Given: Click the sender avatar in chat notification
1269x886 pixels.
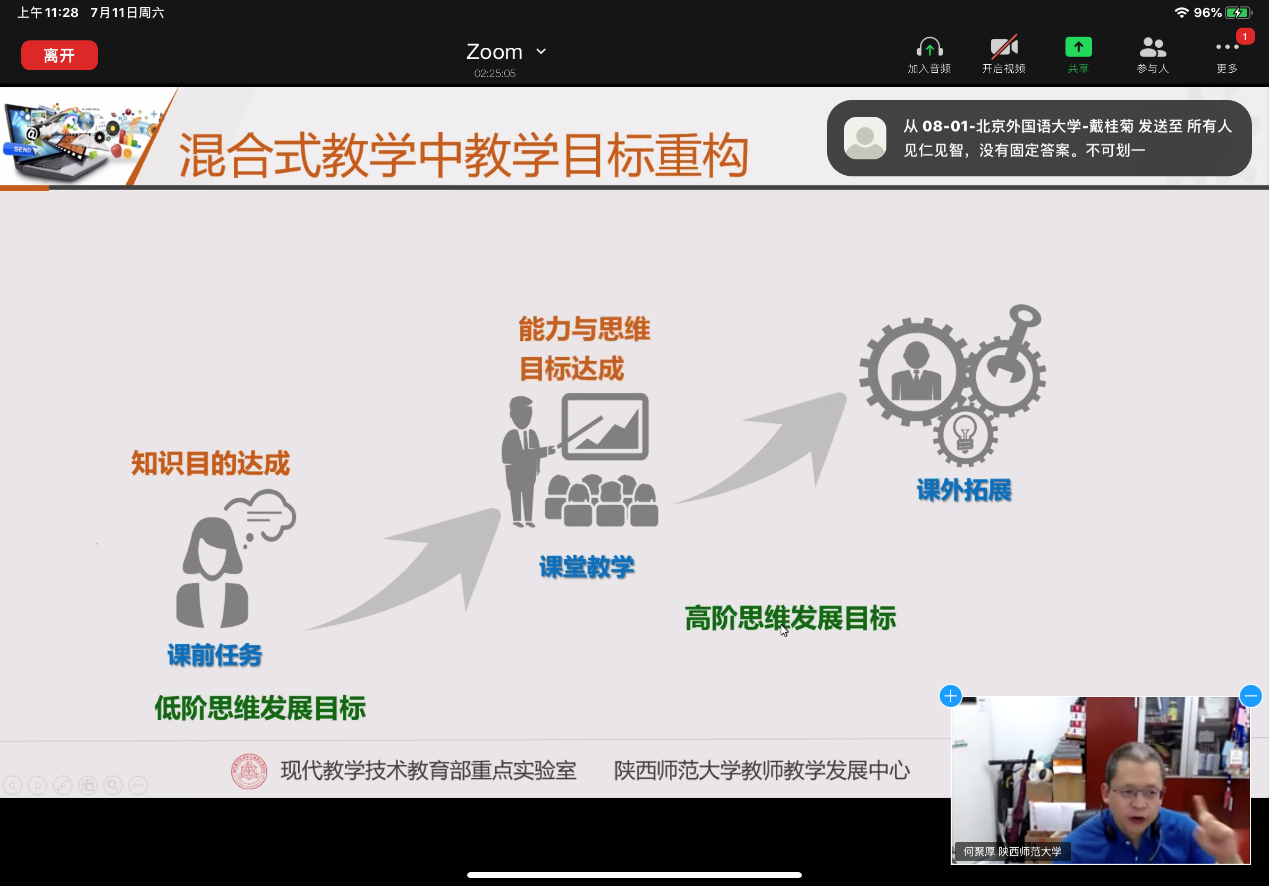Looking at the screenshot, I should tap(865, 138).
